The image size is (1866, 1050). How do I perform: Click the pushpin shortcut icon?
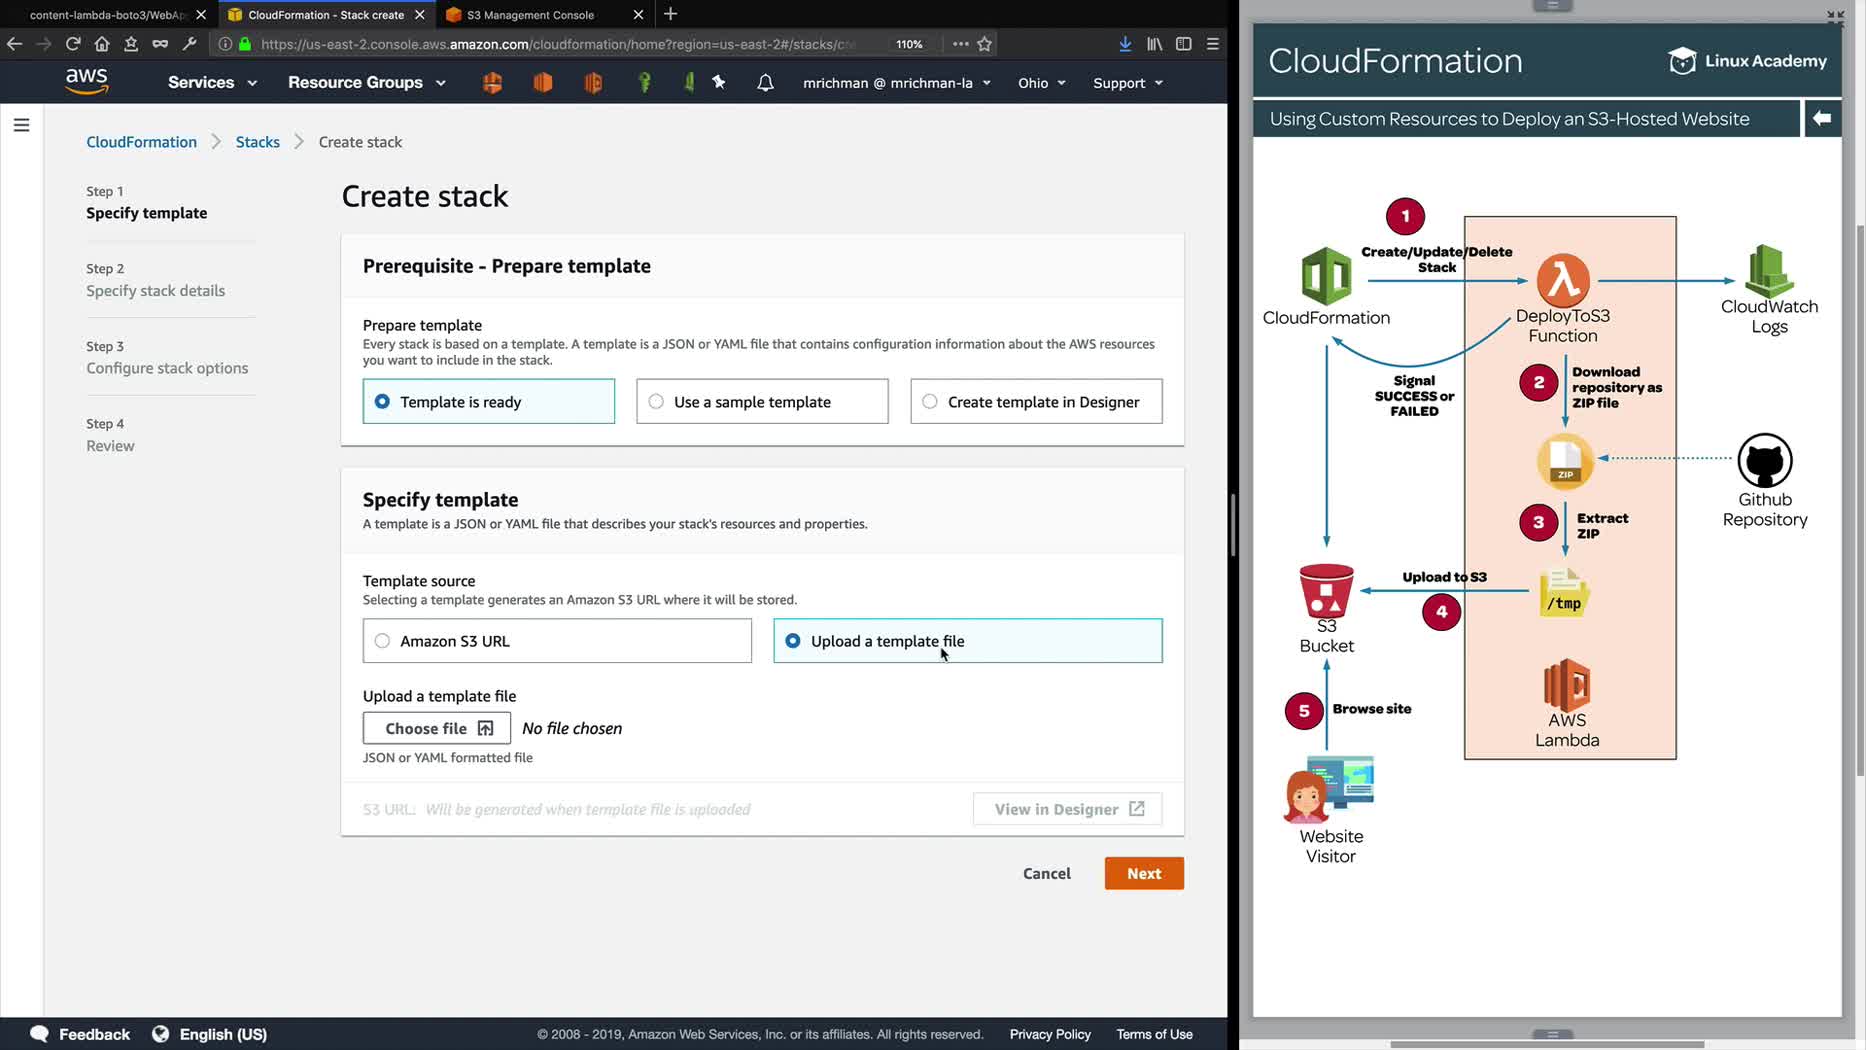point(719,83)
